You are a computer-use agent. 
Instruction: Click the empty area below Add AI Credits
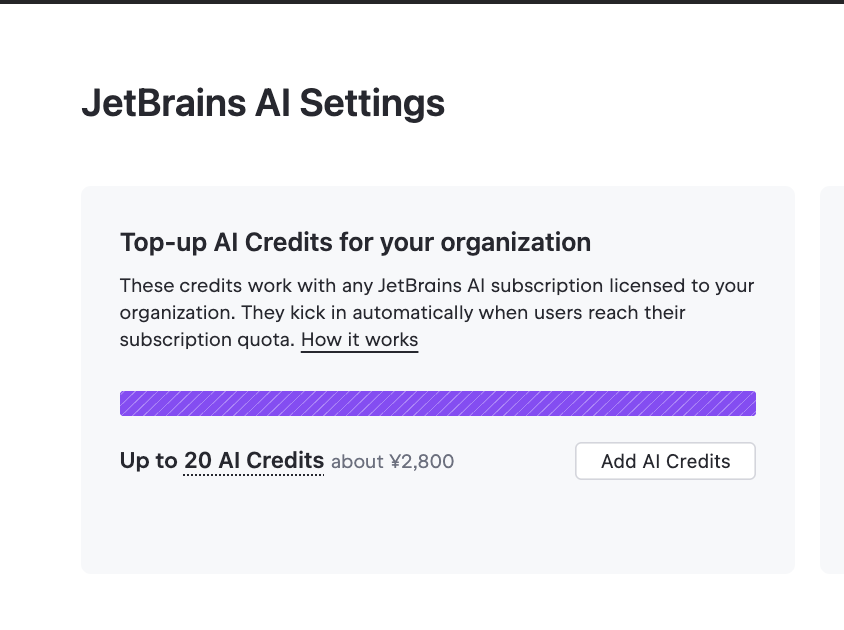pos(665,525)
